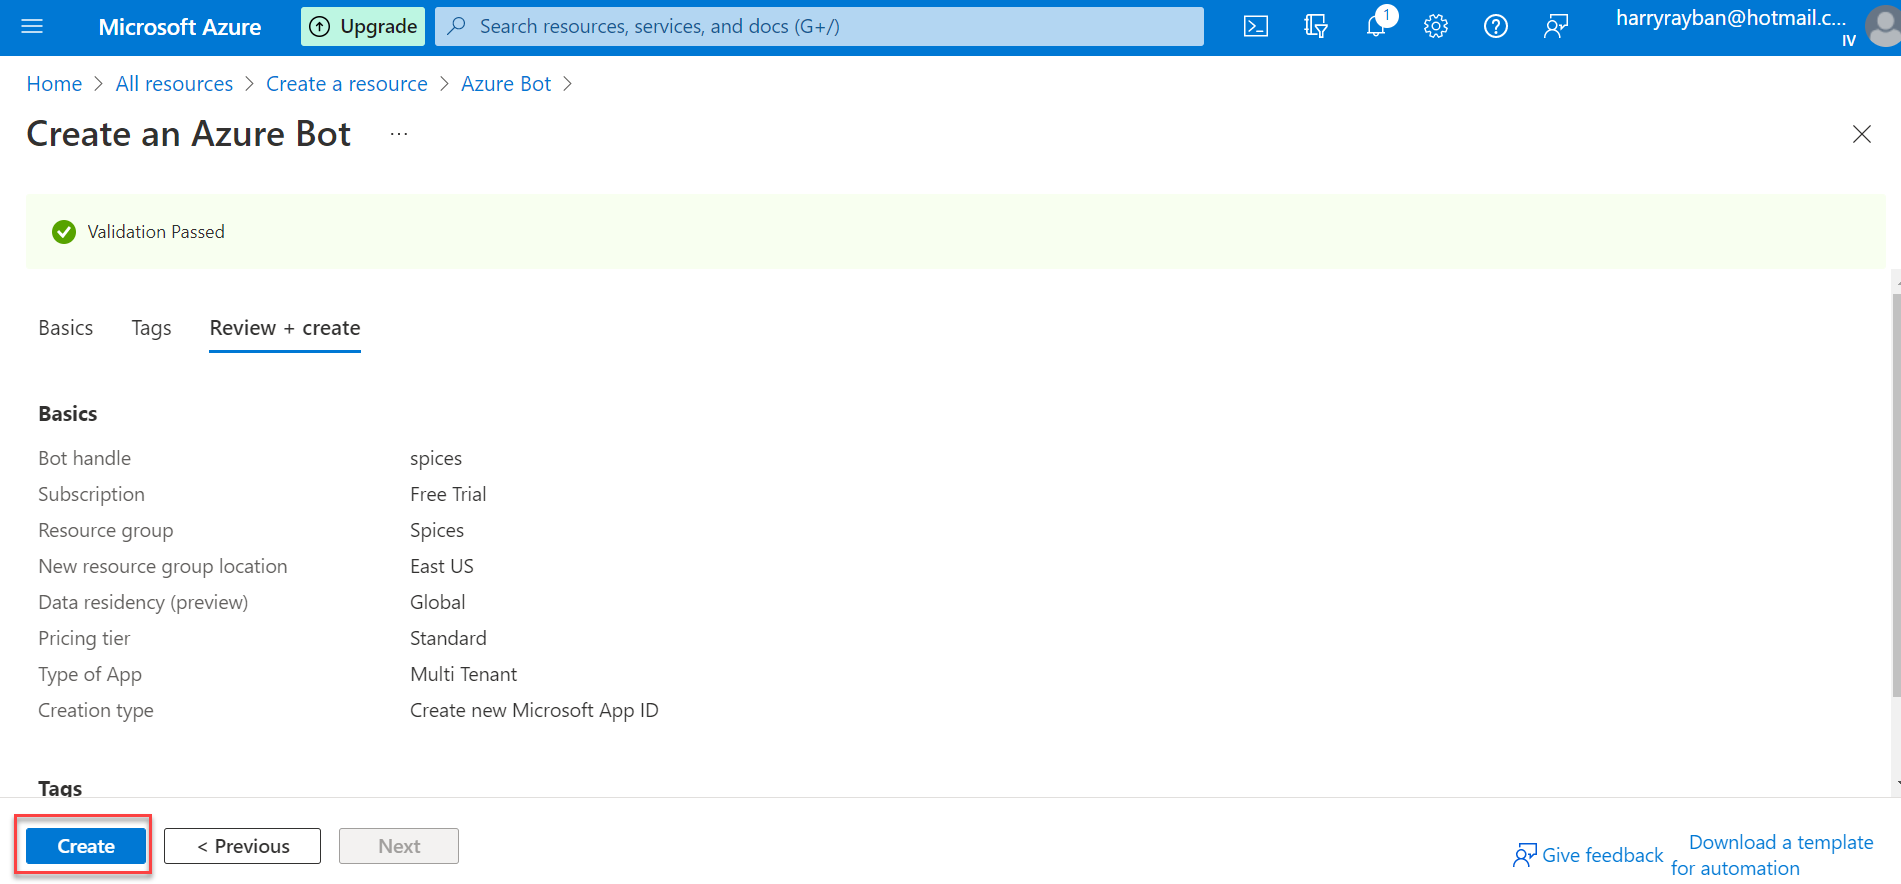The height and width of the screenshot is (884, 1901).
Task: Open Download a template for automation
Action: click(x=1772, y=855)
